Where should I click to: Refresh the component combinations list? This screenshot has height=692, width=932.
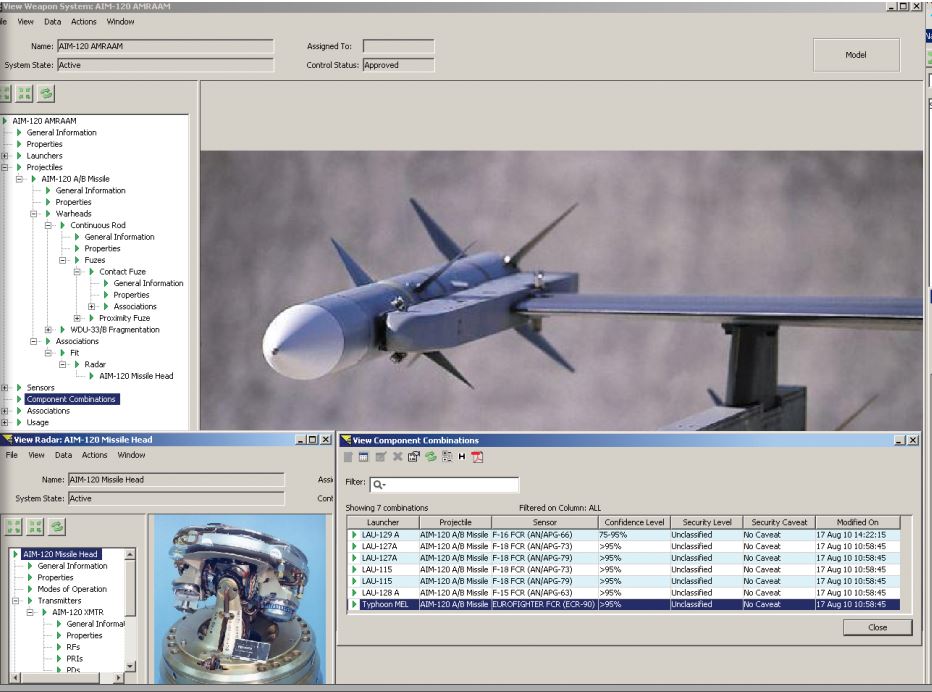pyautogui.click(x=429, y=456)
